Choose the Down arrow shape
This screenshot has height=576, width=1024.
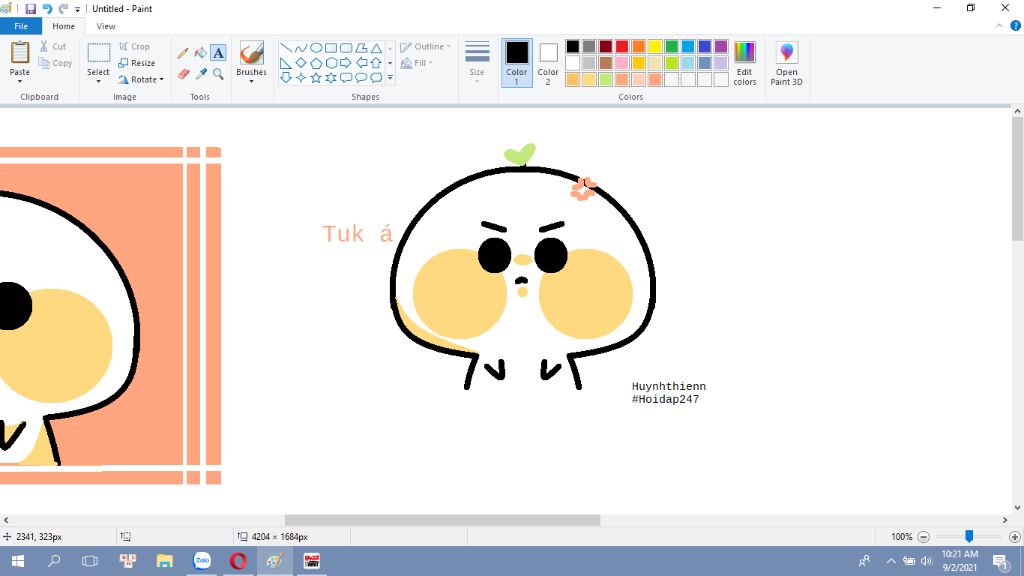coord(285,78)
